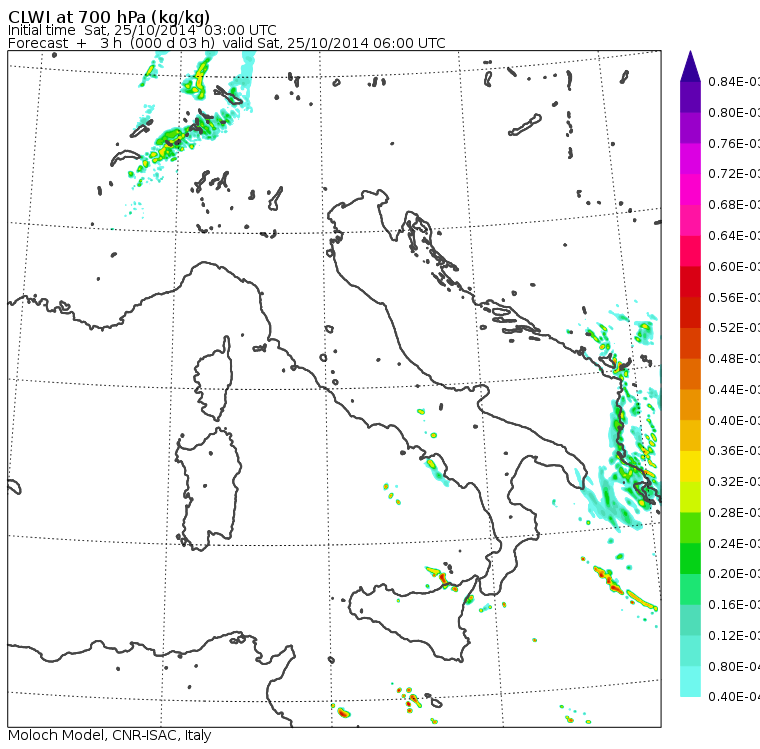Click the dark purple arrow atop the color scale
760x749 pixels.
coord(690,66)
